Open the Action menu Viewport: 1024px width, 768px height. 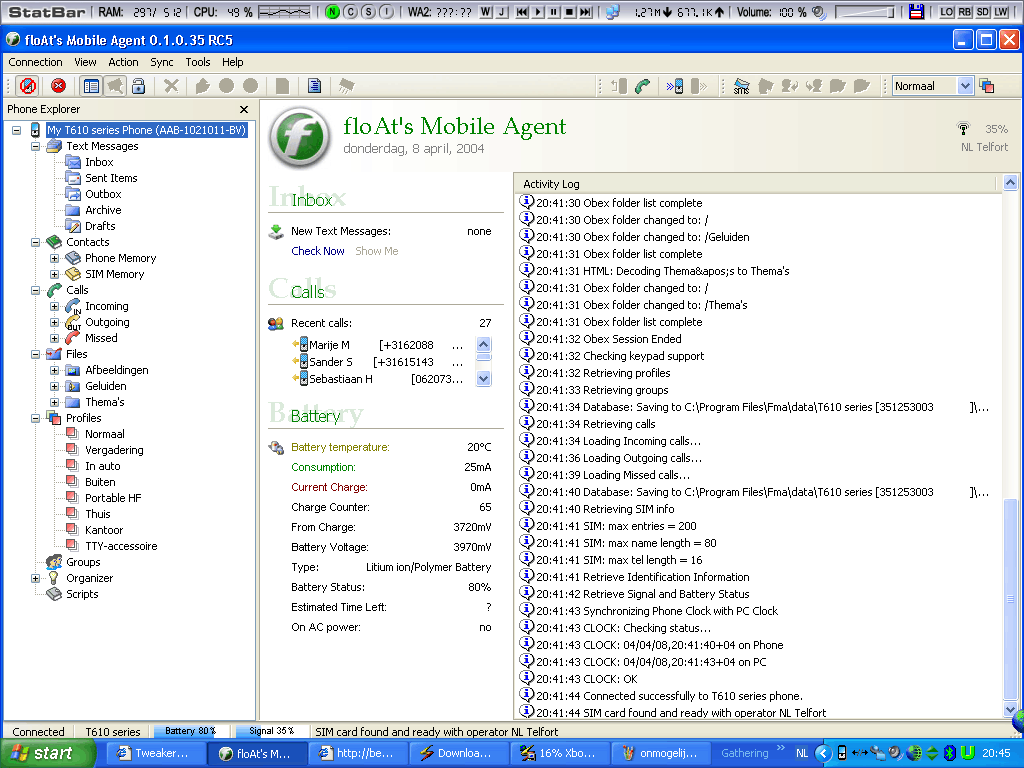(123, 62)
